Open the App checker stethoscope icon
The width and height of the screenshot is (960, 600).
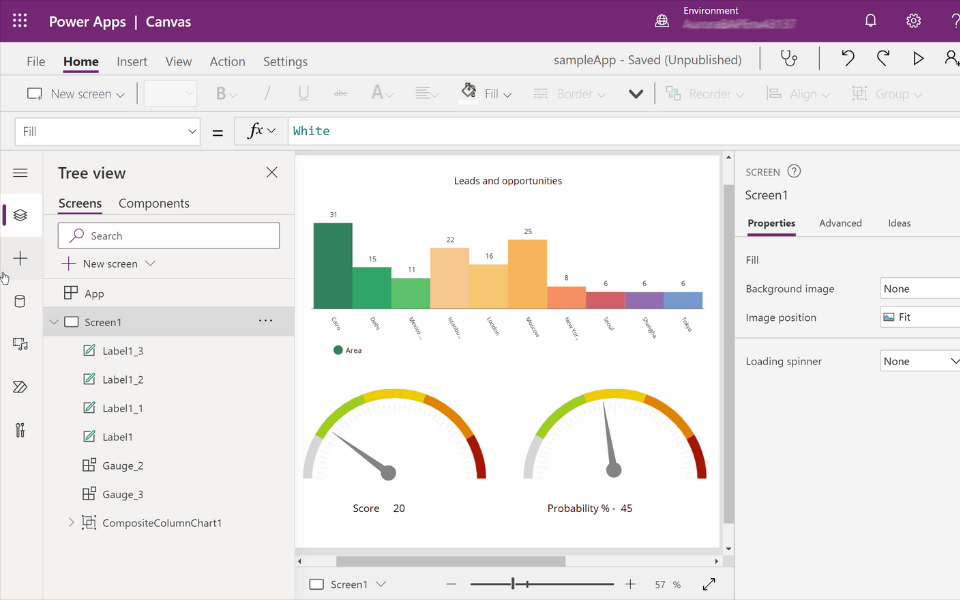[789, 59]
